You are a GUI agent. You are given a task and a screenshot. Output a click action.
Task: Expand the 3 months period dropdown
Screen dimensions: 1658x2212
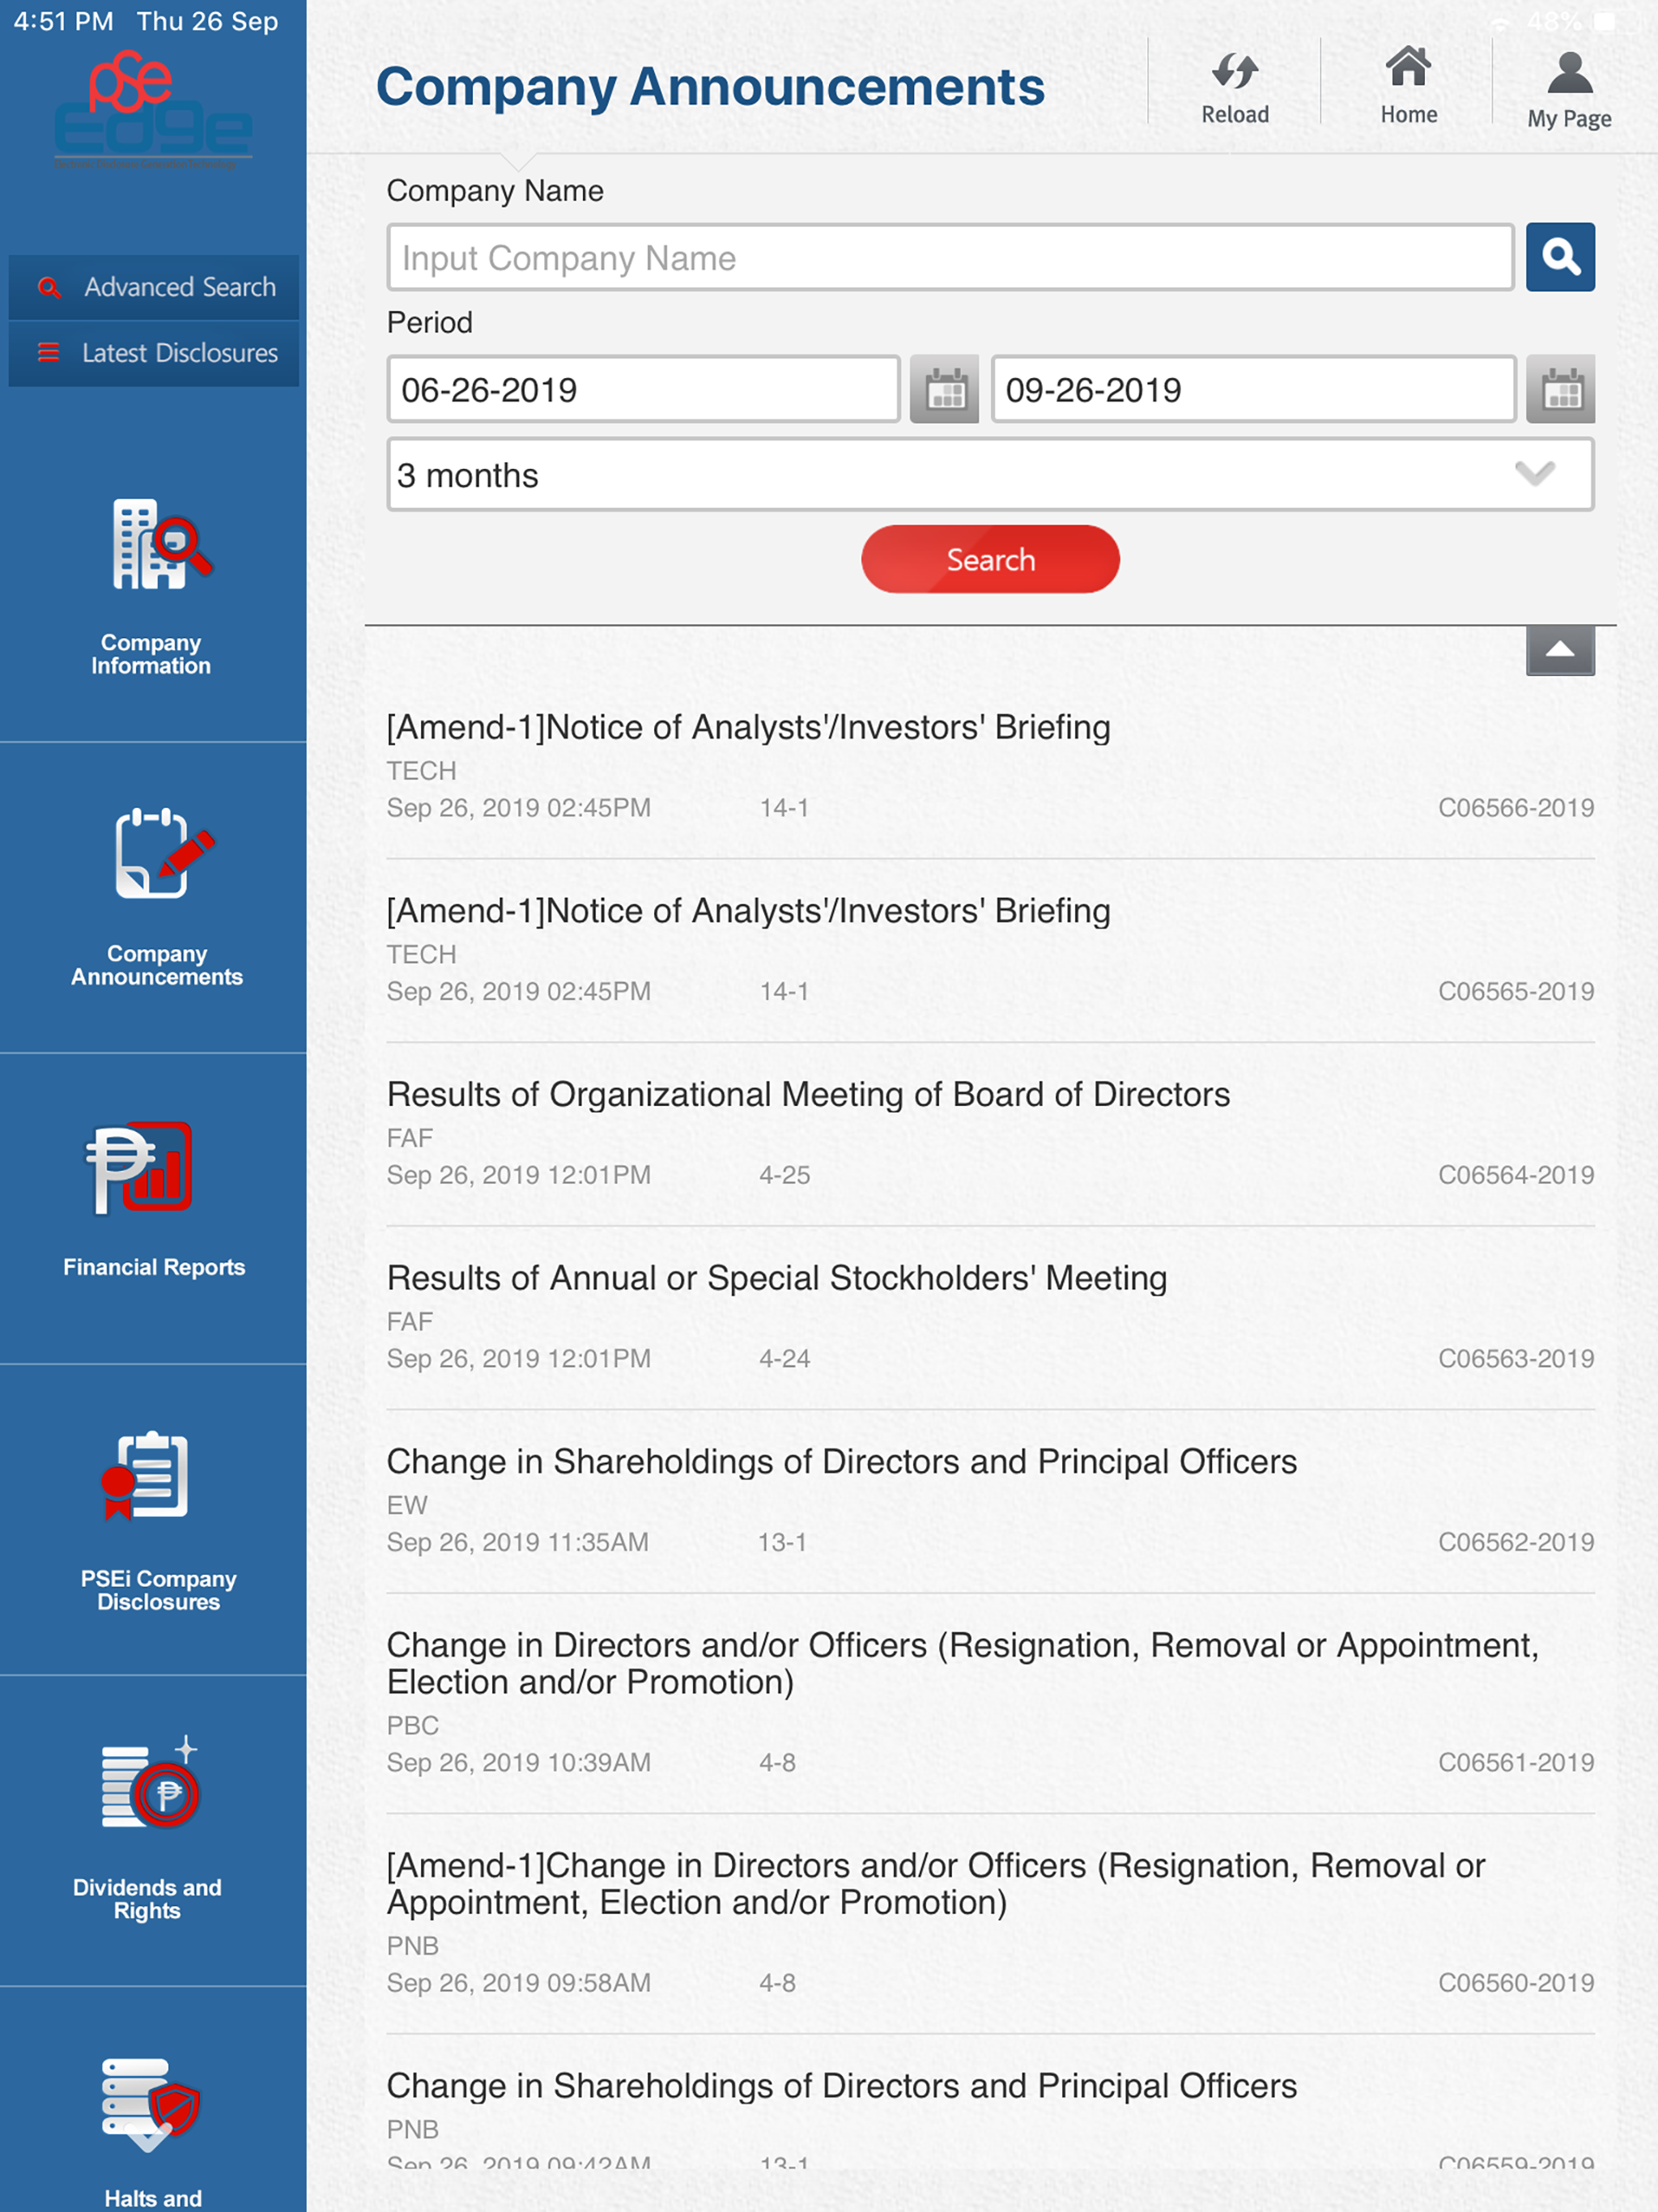(990, 474)
